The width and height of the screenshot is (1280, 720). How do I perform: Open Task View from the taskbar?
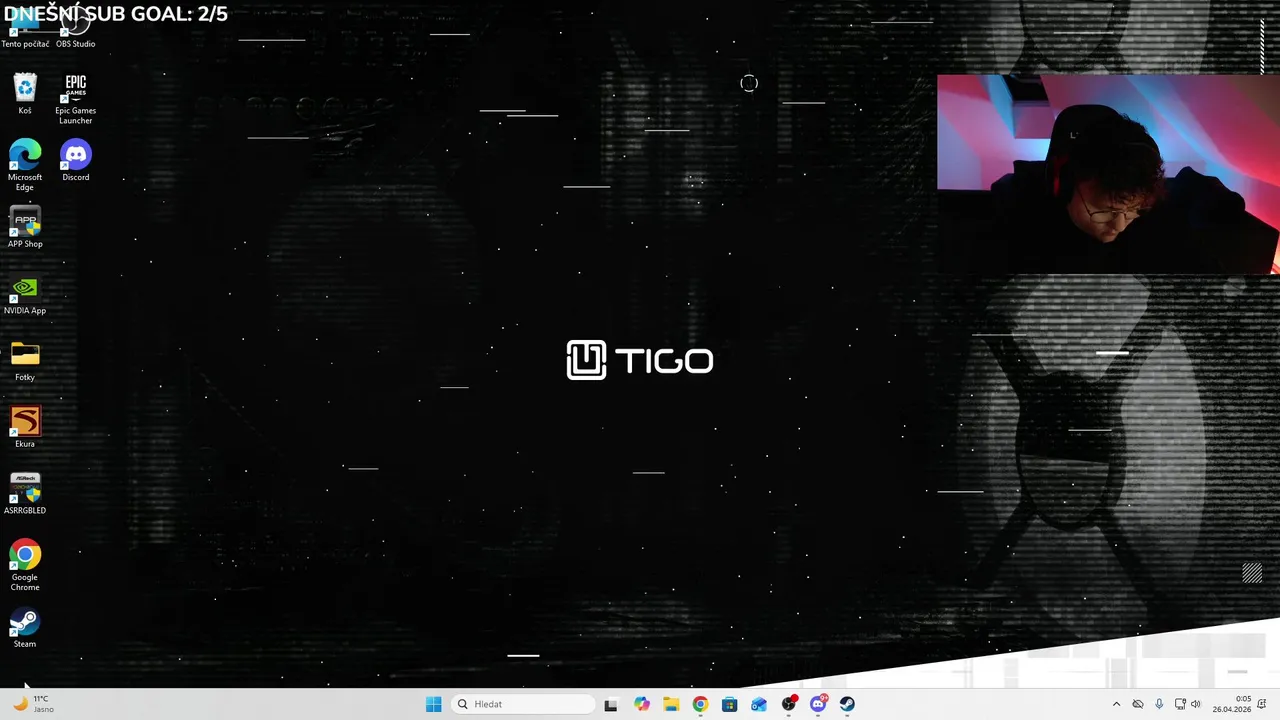(x=611, y=704)
